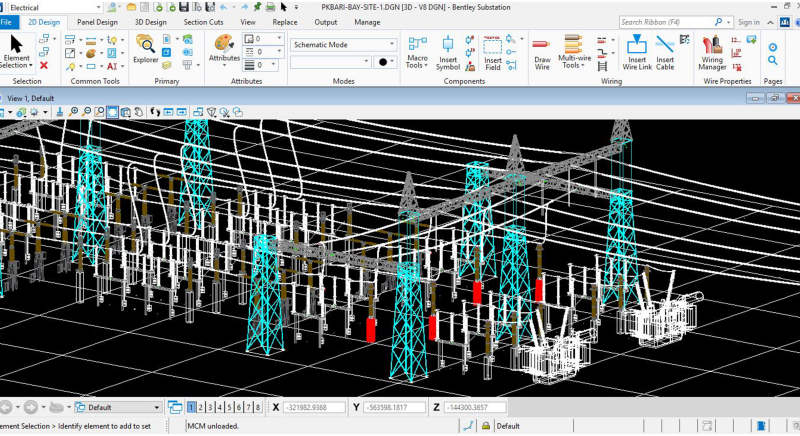The width and height of the screenshot is (800, 436).
Task: Toggle view number 1 button
Action: pyautogui.click(x=191, y=408)
